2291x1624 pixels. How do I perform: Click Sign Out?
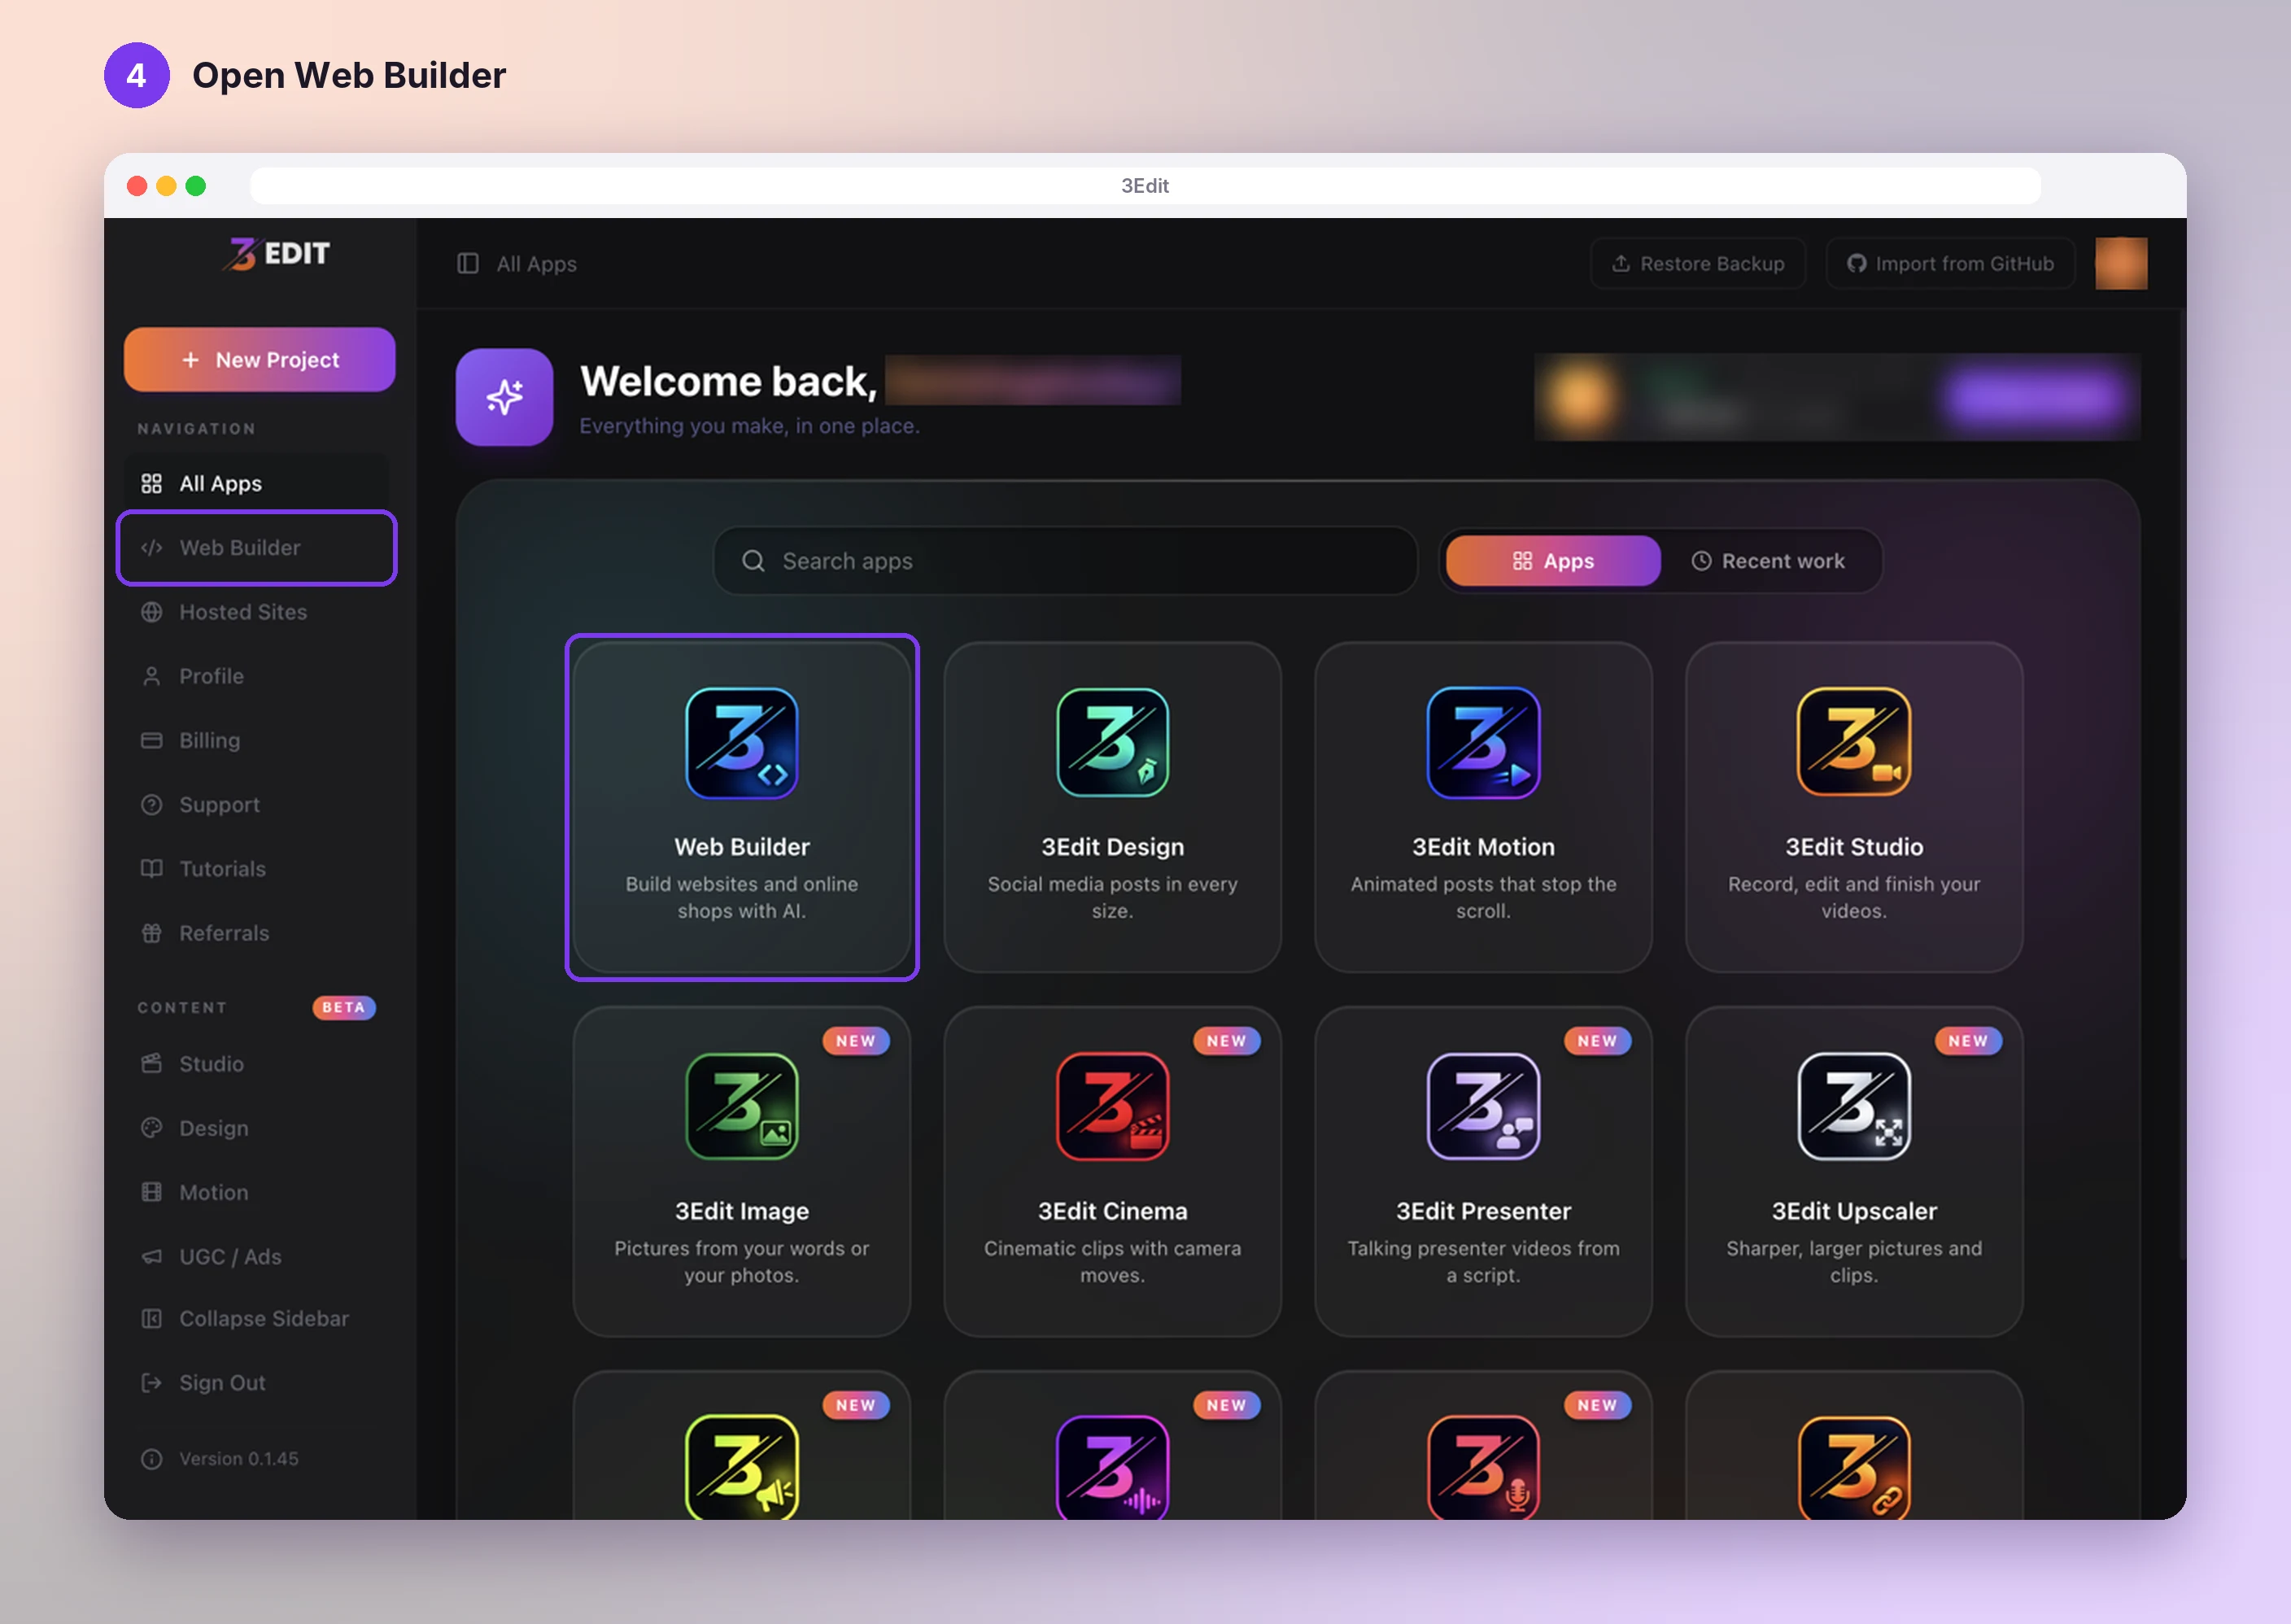pos(257,1382)
